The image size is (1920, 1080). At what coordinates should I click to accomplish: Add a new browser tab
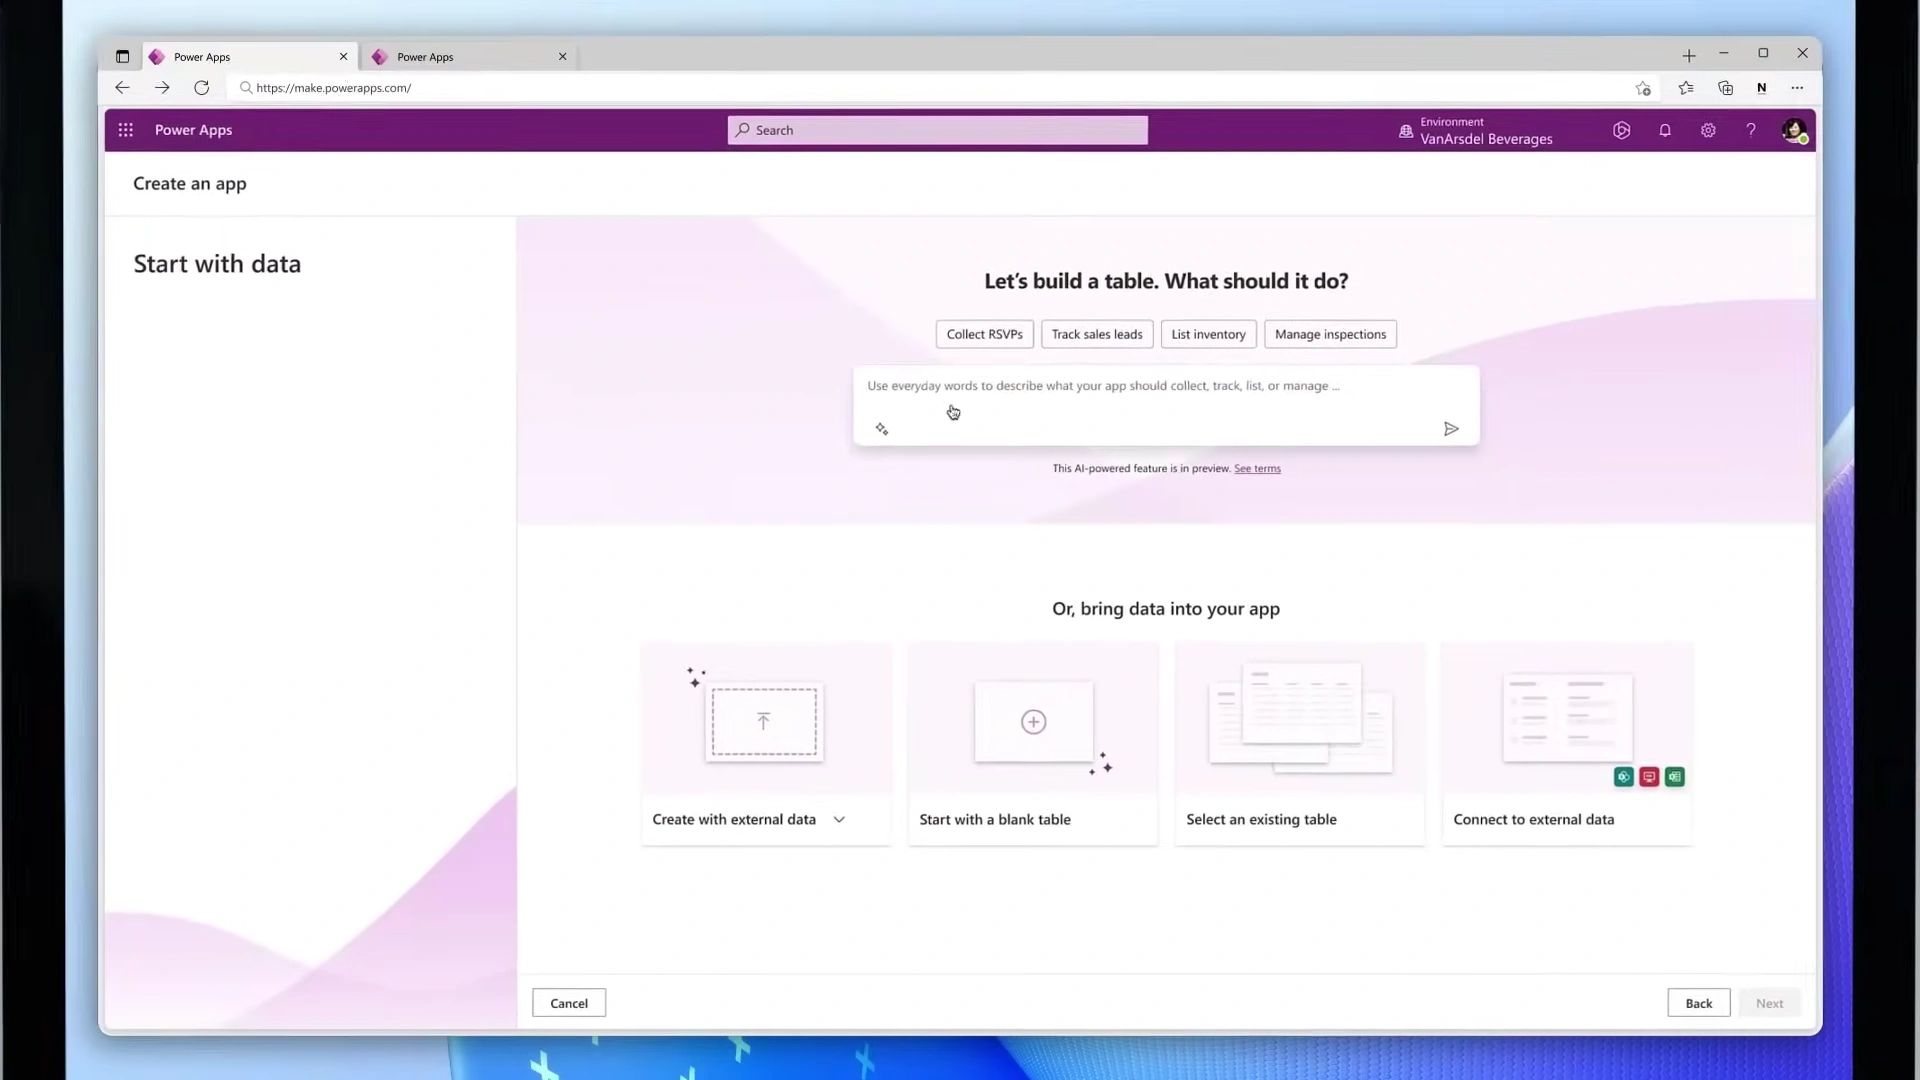click(1689, 56)
